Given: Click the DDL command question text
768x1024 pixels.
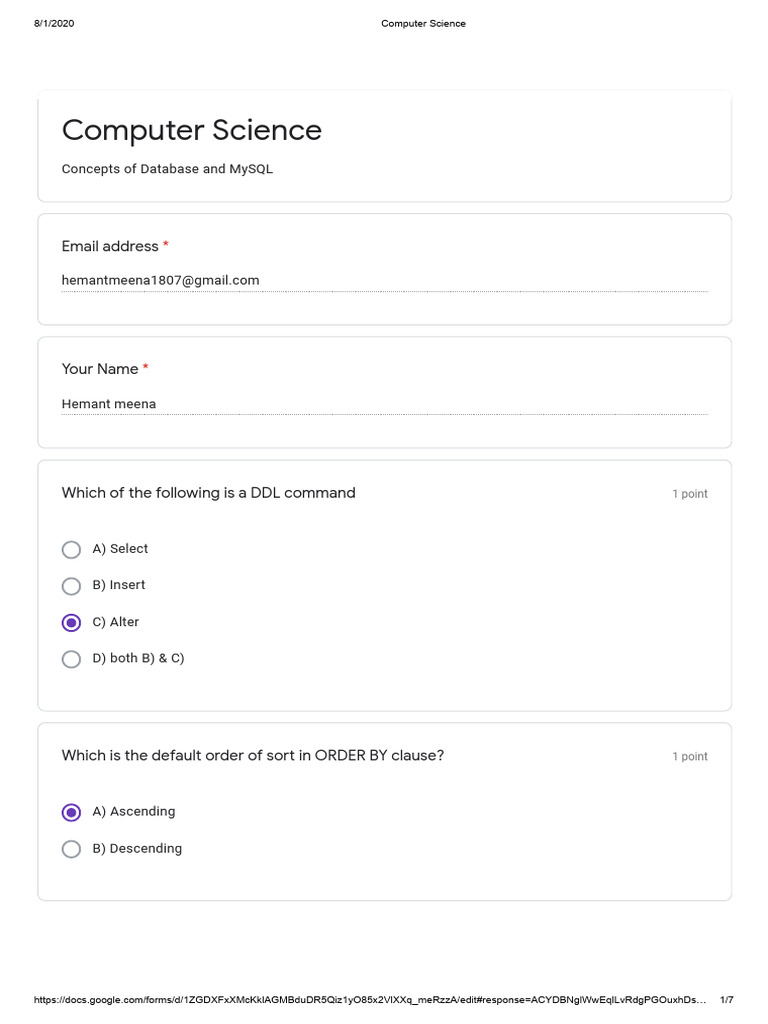Looking at the screenshot, I should pyautogui.click(x=208, y=493).
